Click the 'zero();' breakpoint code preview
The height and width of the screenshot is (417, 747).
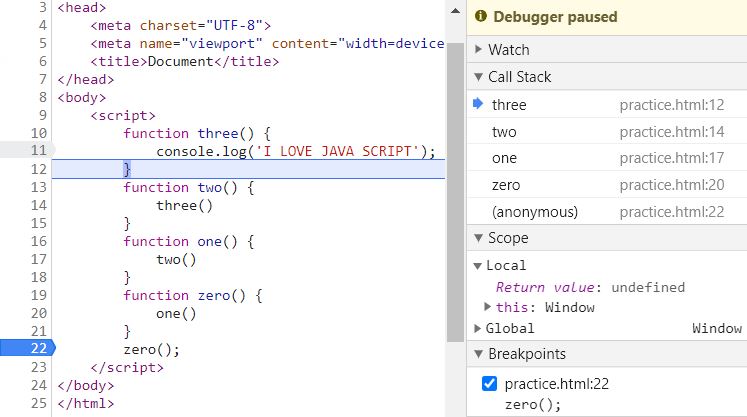pyautogui.click(x=533, y=405)
